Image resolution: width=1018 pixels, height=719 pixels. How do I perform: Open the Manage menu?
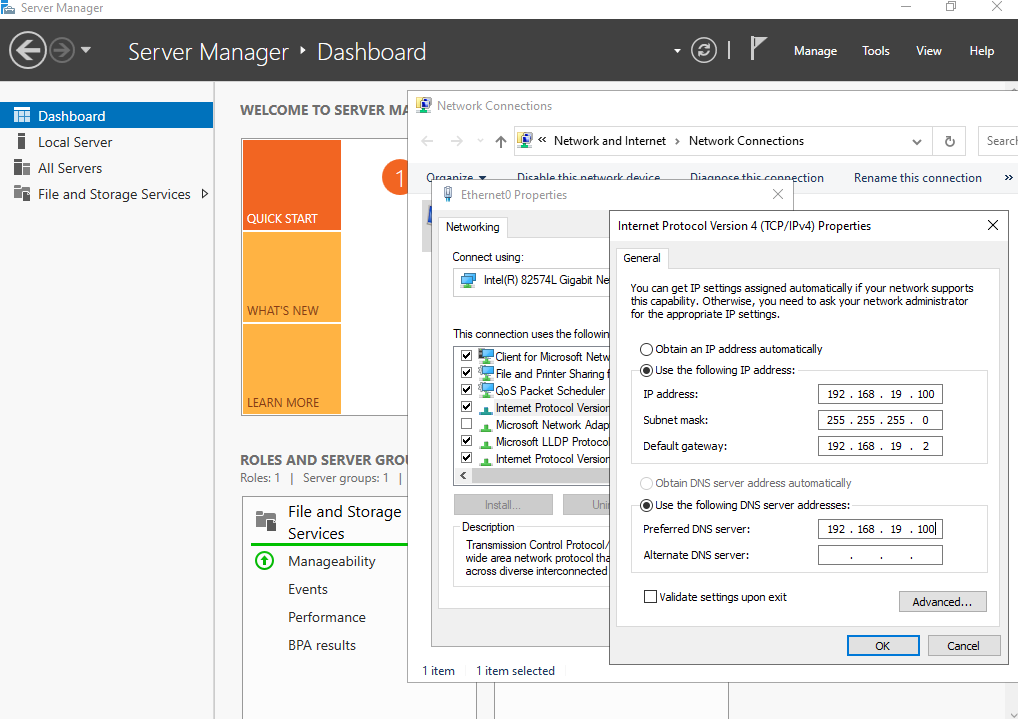coord(815,50)
